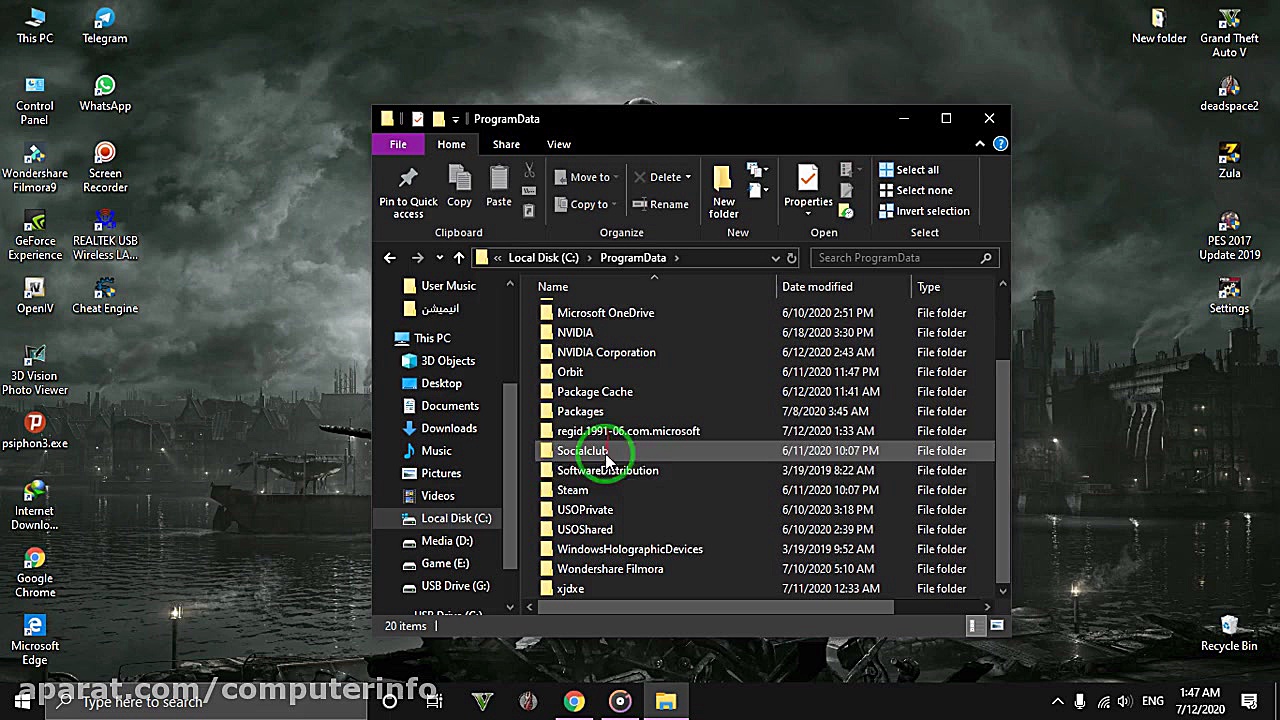Switch to large icons view toggle
The width and height of the screenshot is (1280, 720).
coord(996,626)
